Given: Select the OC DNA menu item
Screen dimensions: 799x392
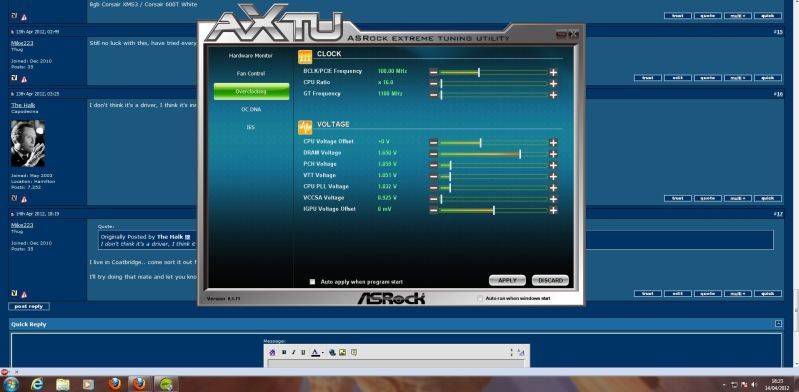Looking at the screenshot, I should 251,109.
